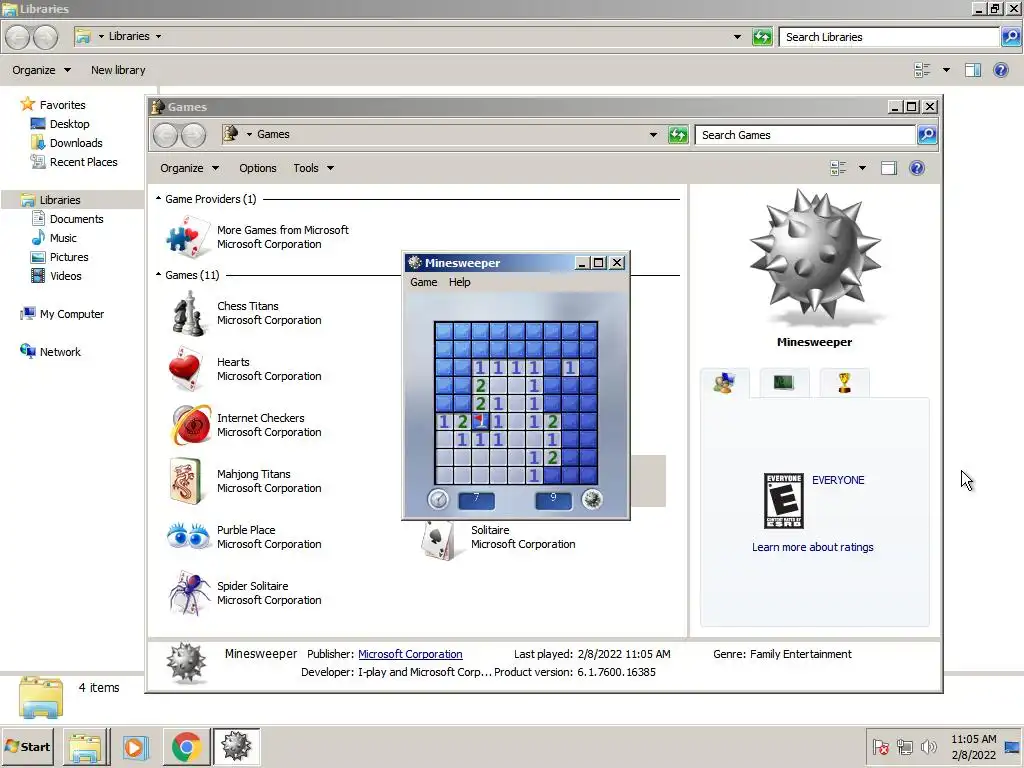
Task: Open Mahjong Titans game icon
Action: (x=186, y=481)
